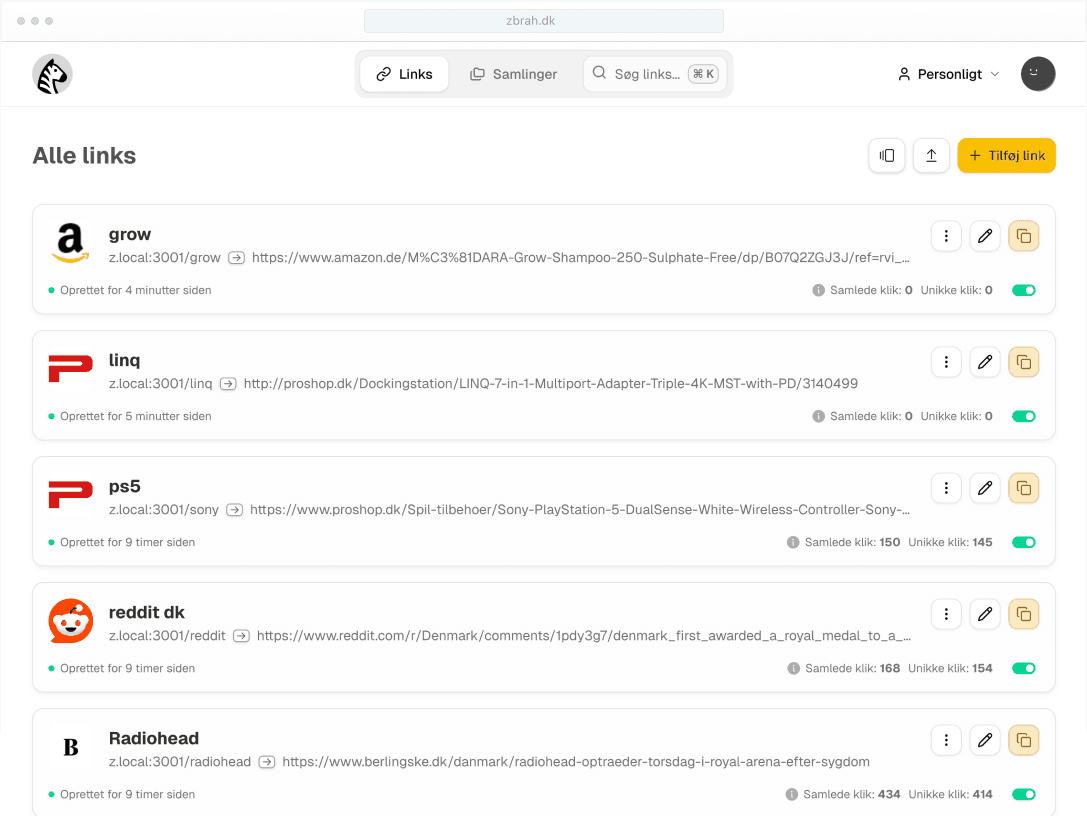The image size is (1087, 816).
Task: Open more options for reddit dk link
Action: 946,614
